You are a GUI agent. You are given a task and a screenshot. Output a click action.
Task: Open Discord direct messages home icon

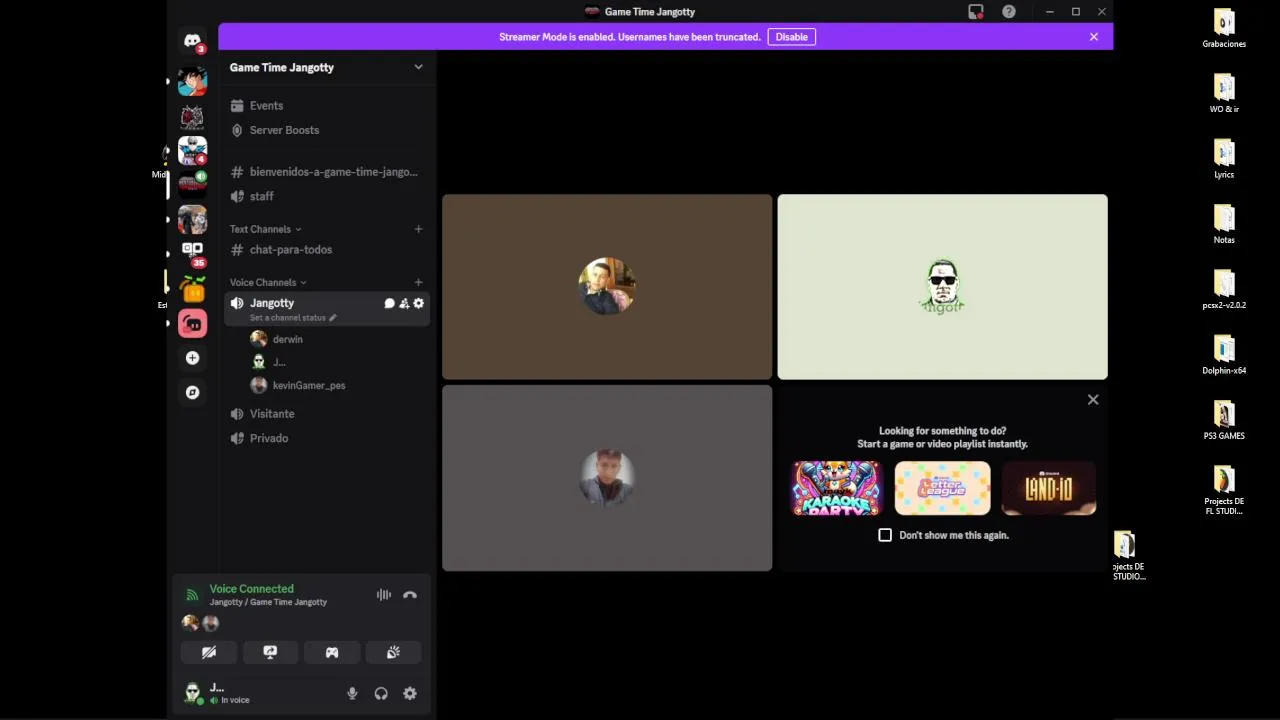tap(192, 41)
